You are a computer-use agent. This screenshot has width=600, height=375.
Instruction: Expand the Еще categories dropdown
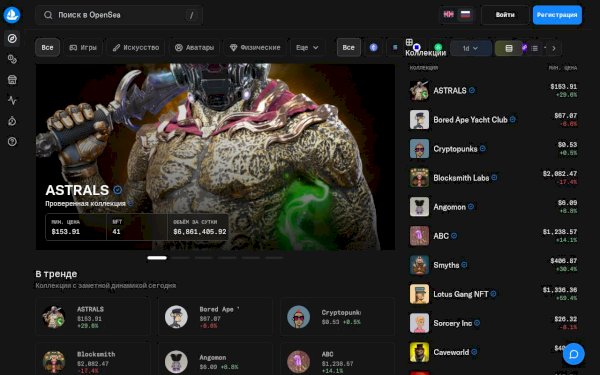pyautogui.click(x=307, y=47)
